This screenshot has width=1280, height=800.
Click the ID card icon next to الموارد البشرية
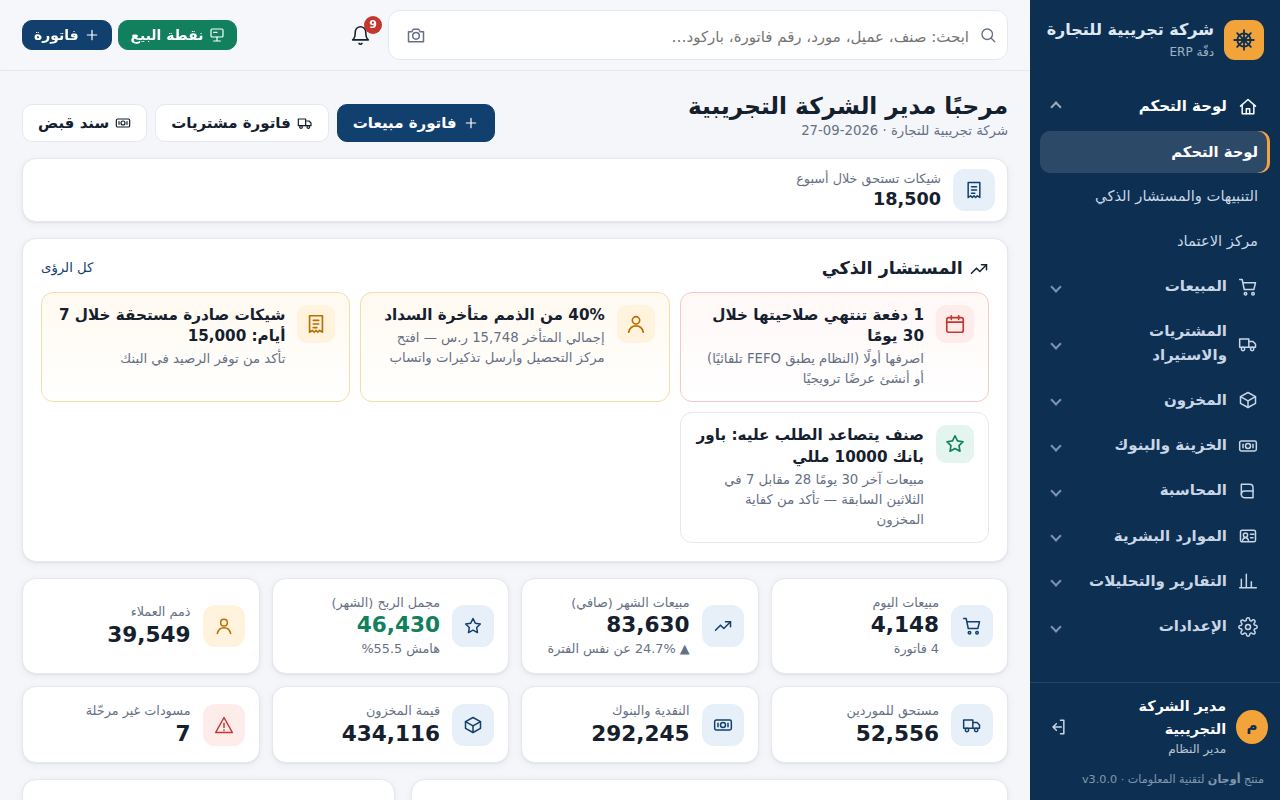(x=1247, y=536)
